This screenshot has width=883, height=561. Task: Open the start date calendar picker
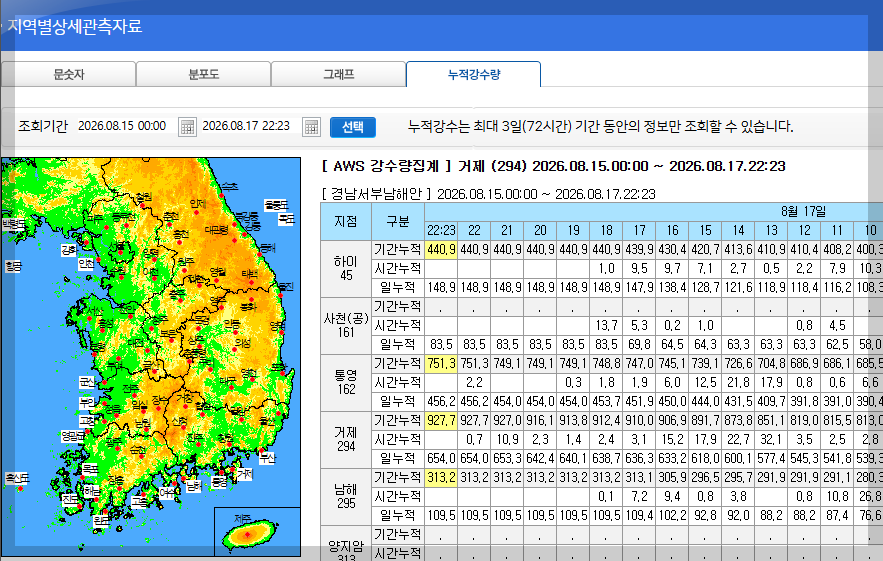[x=187, y=127]
